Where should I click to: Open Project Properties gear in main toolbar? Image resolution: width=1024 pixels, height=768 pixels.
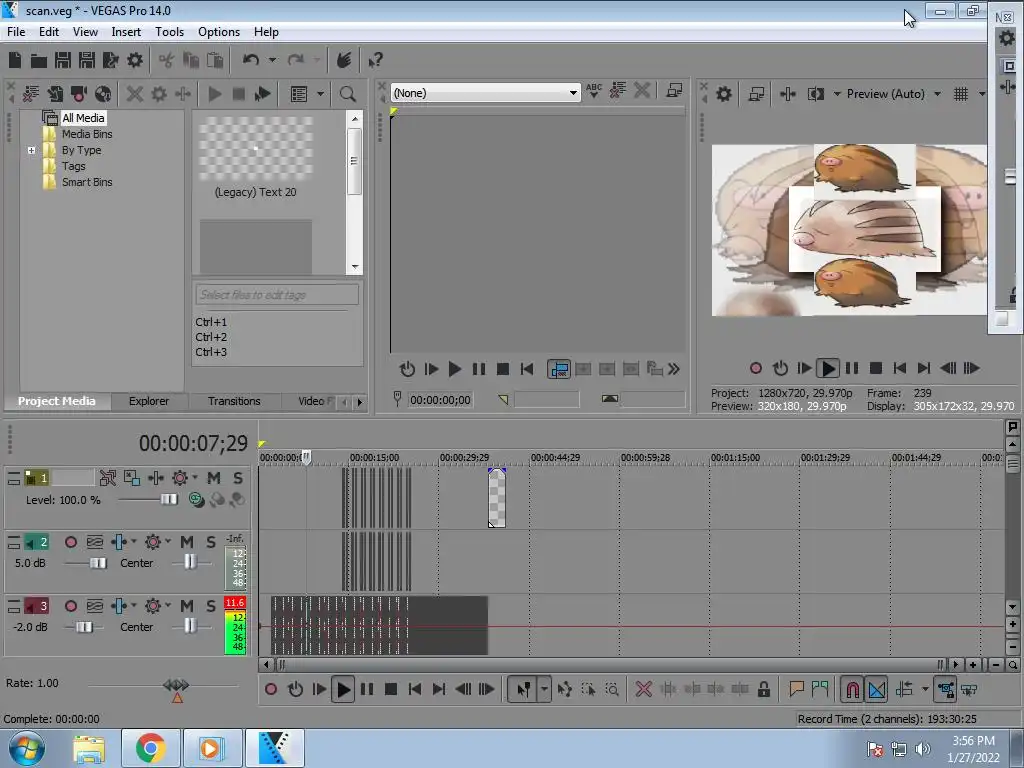point(135,61)
